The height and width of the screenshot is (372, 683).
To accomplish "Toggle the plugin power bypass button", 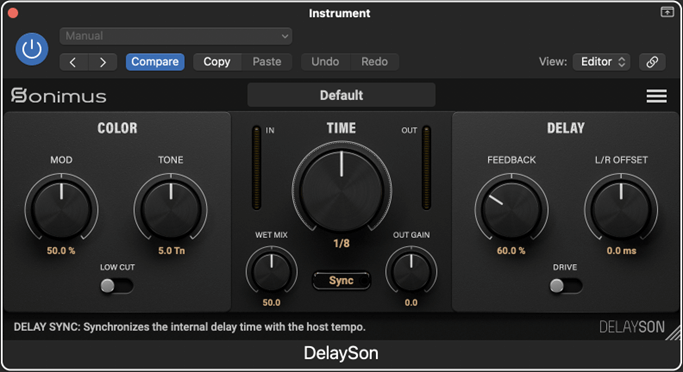I will pyautogui.click(x=32, y=49).
